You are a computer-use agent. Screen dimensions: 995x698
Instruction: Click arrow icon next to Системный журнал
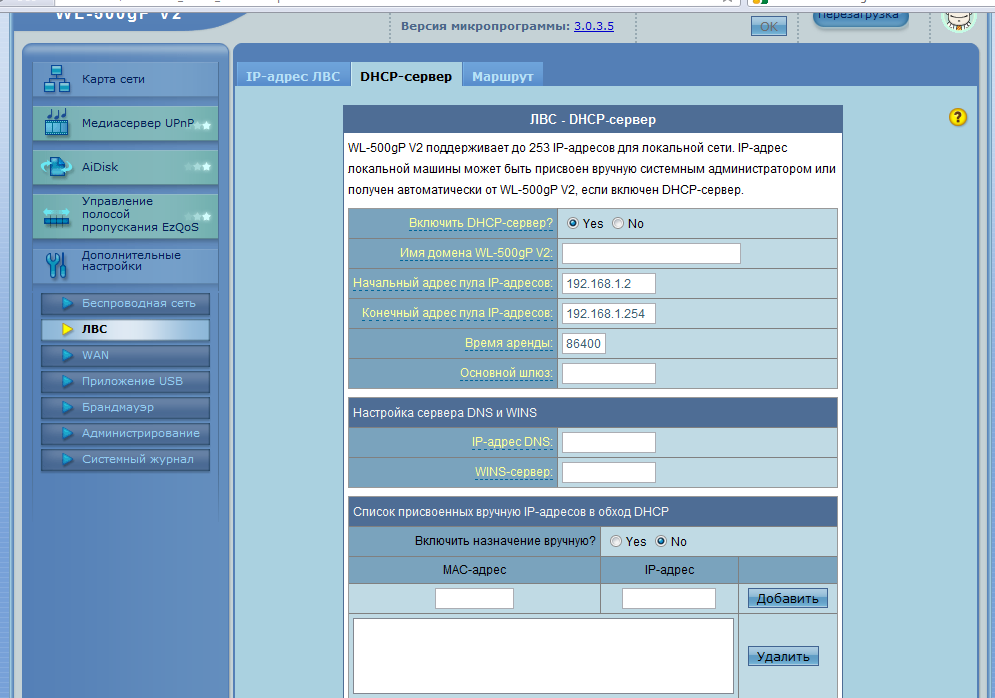click(67, 459)
